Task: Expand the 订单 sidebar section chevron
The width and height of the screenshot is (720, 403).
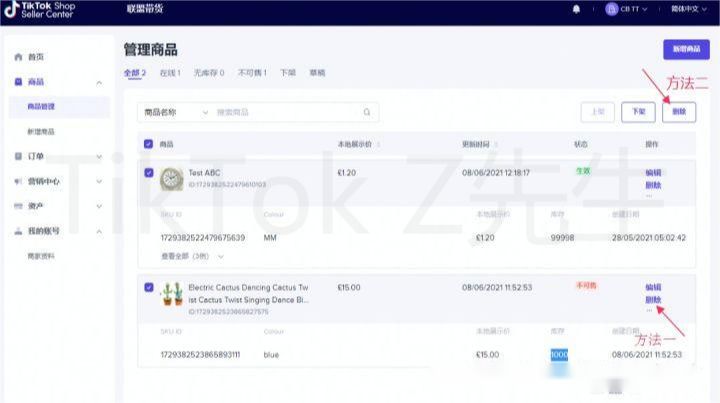Action: pos(99,157)
